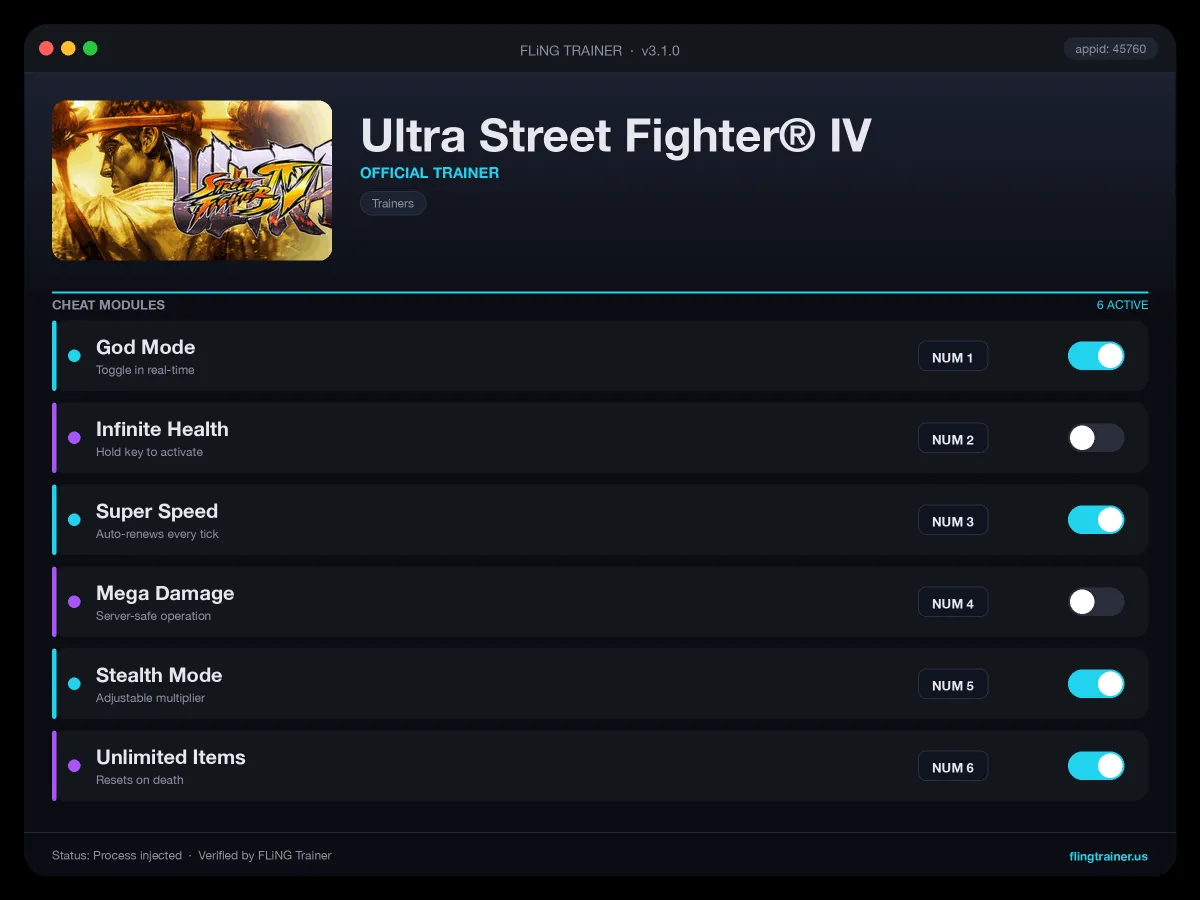
Task: Enable the Infinite Health toggle
Action: point(1096,438)
